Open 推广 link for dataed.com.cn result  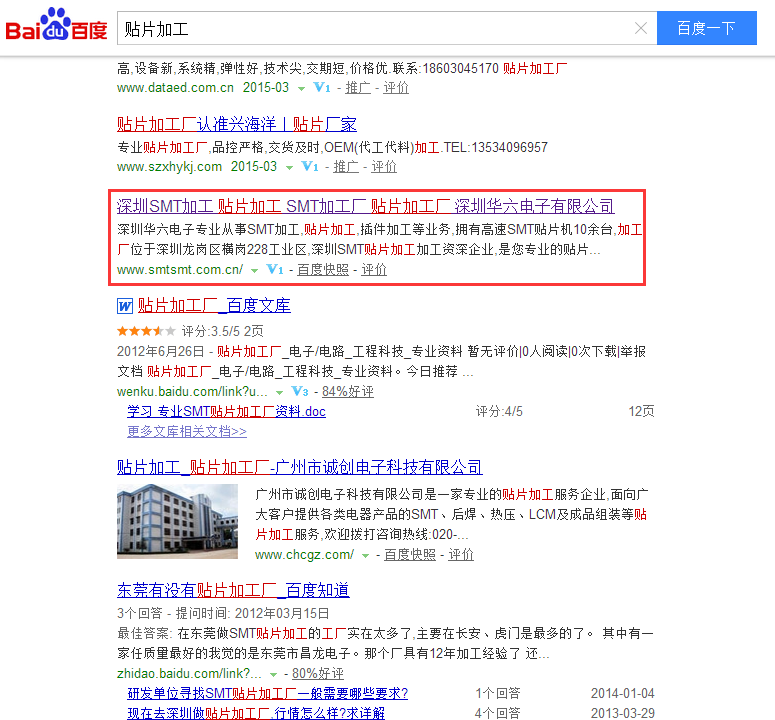pos(358,87)
